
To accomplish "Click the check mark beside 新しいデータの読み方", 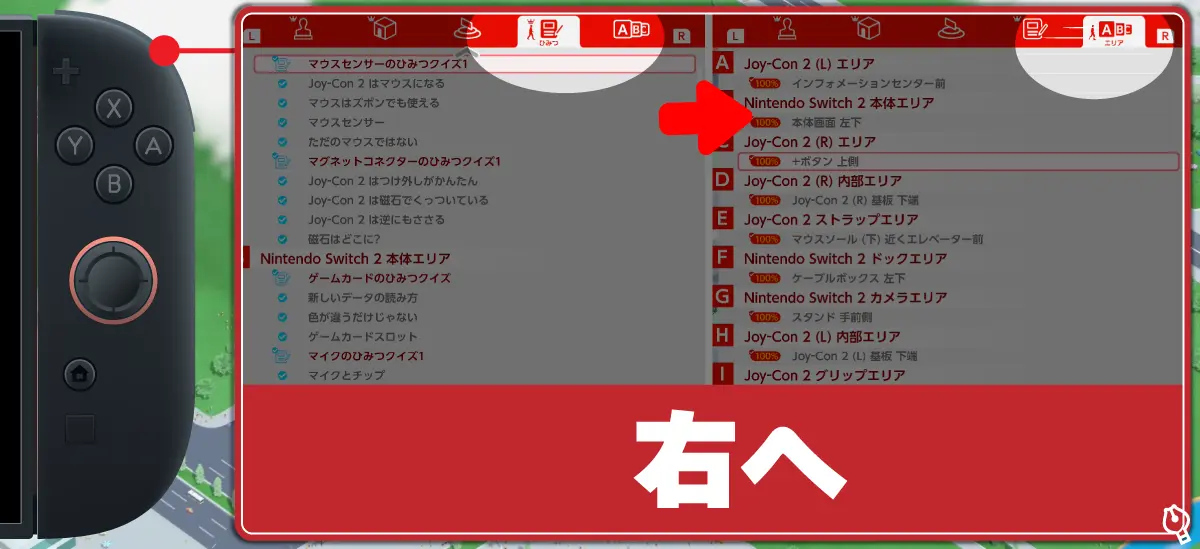I will click(x=282, y=298).
